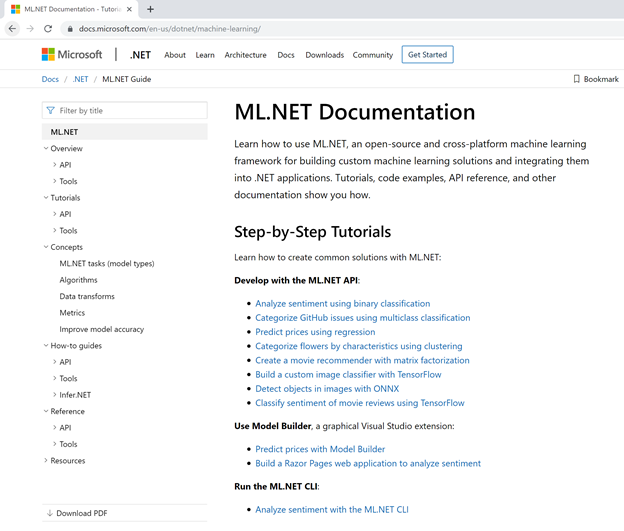Select ML.NET in the sidebar
The width and height of the screenshot is (624, 531).
click(125, 132)
